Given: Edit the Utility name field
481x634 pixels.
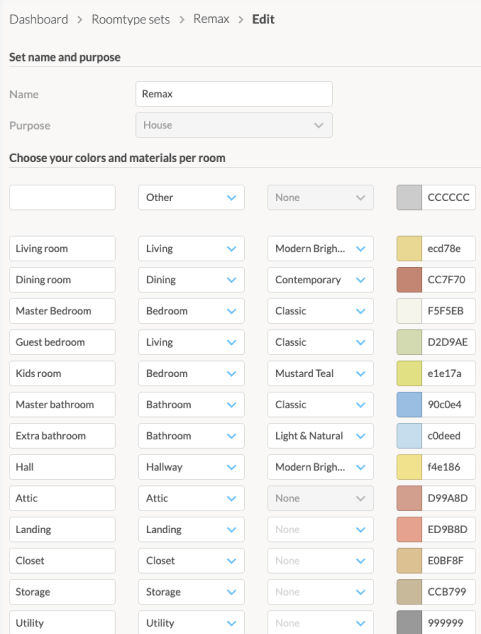Looking at the screenshot, I should 62,622.
